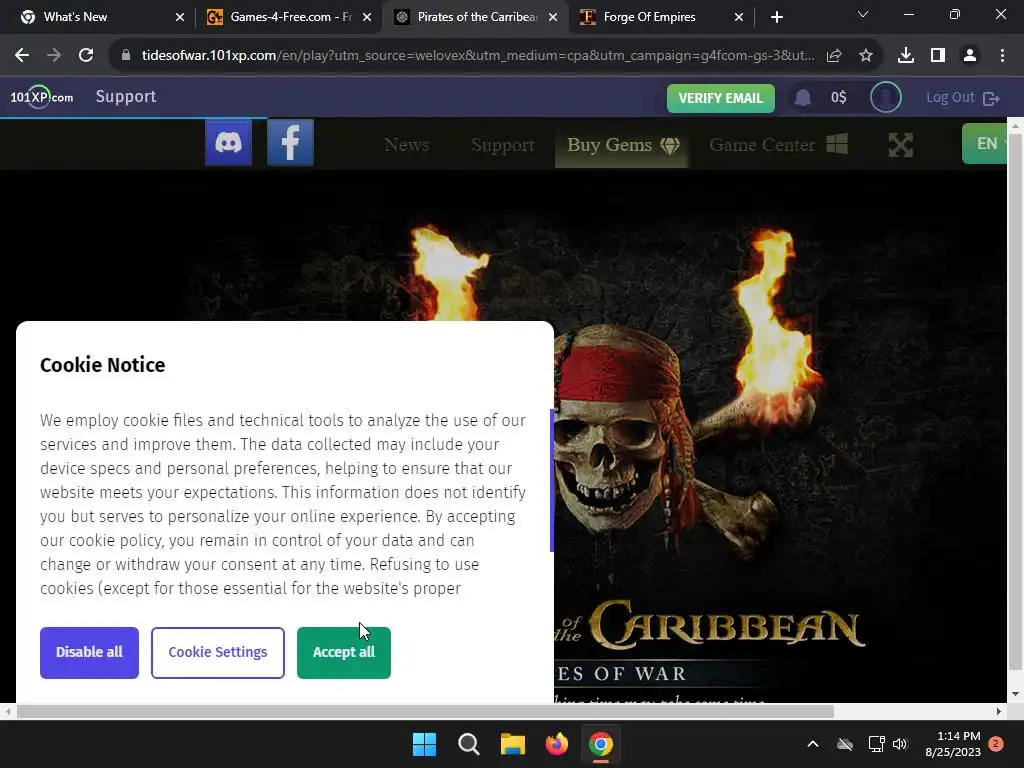Open Chrome profile icon
The height and width of the screenshot is (768, 1024).
(970, 56)
